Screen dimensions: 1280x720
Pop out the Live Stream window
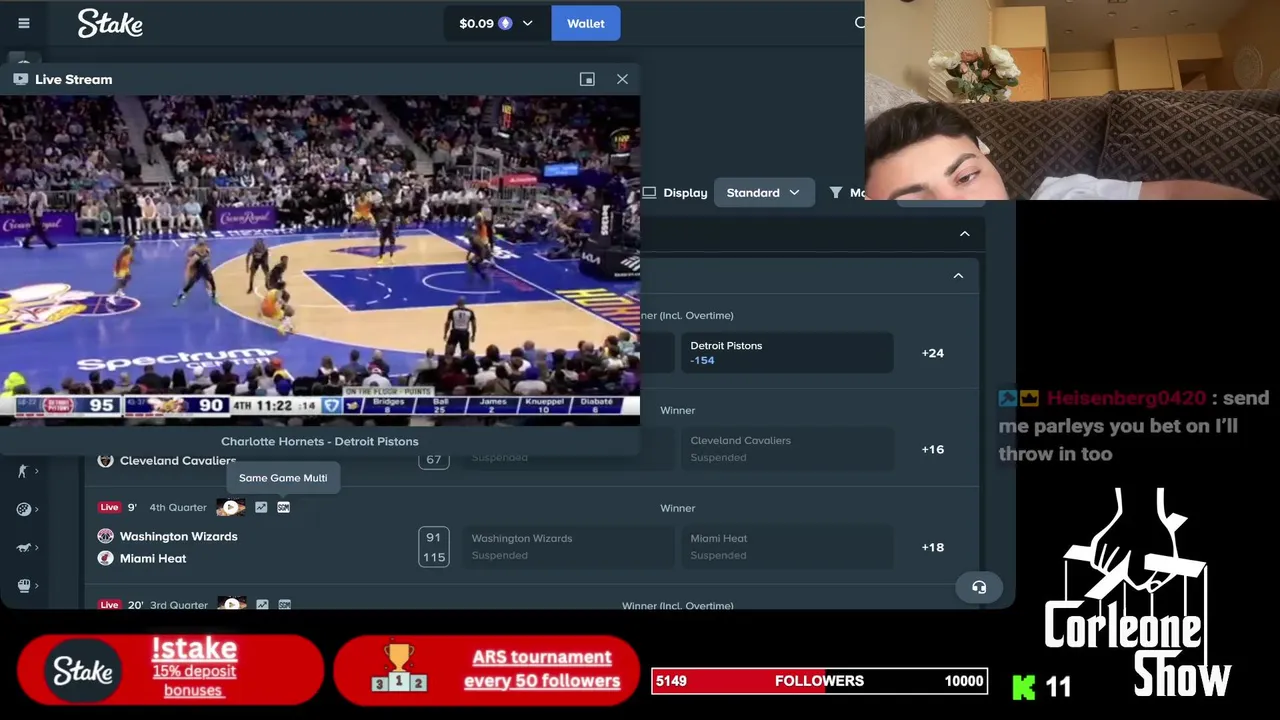click(587, 79)
